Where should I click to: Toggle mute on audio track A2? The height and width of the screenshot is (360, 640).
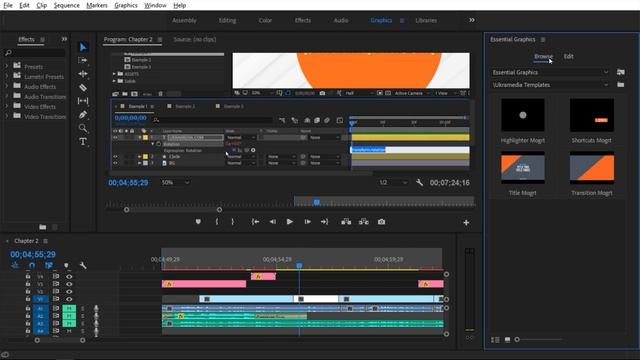[69, 316]
